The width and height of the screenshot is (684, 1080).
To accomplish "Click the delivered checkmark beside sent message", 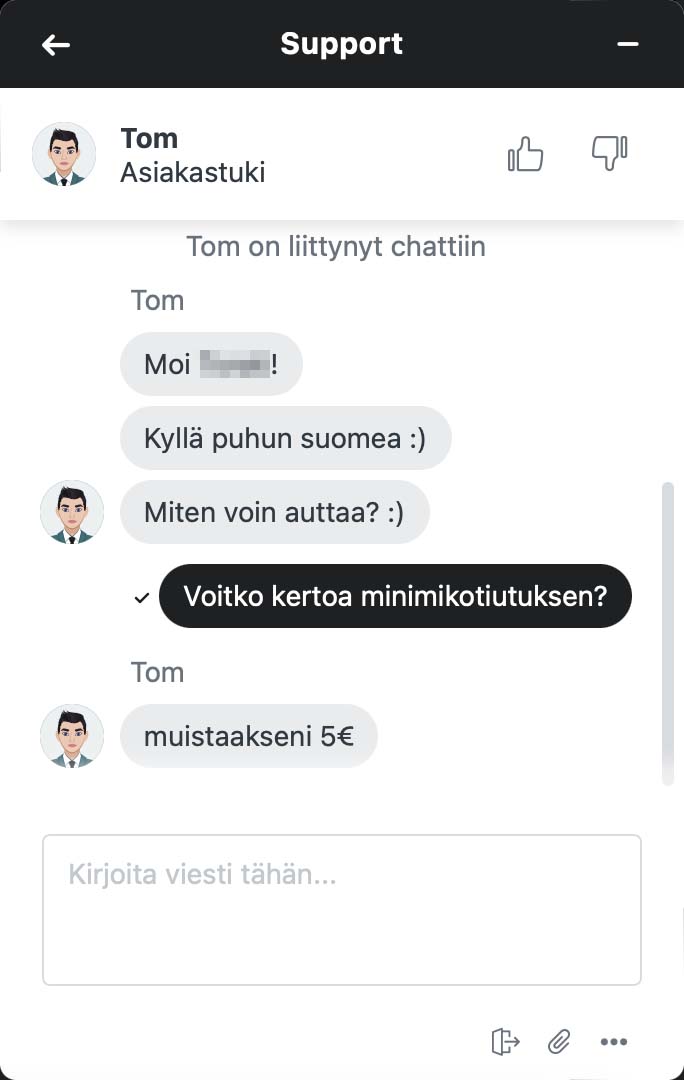I will (x=141, y=598).
